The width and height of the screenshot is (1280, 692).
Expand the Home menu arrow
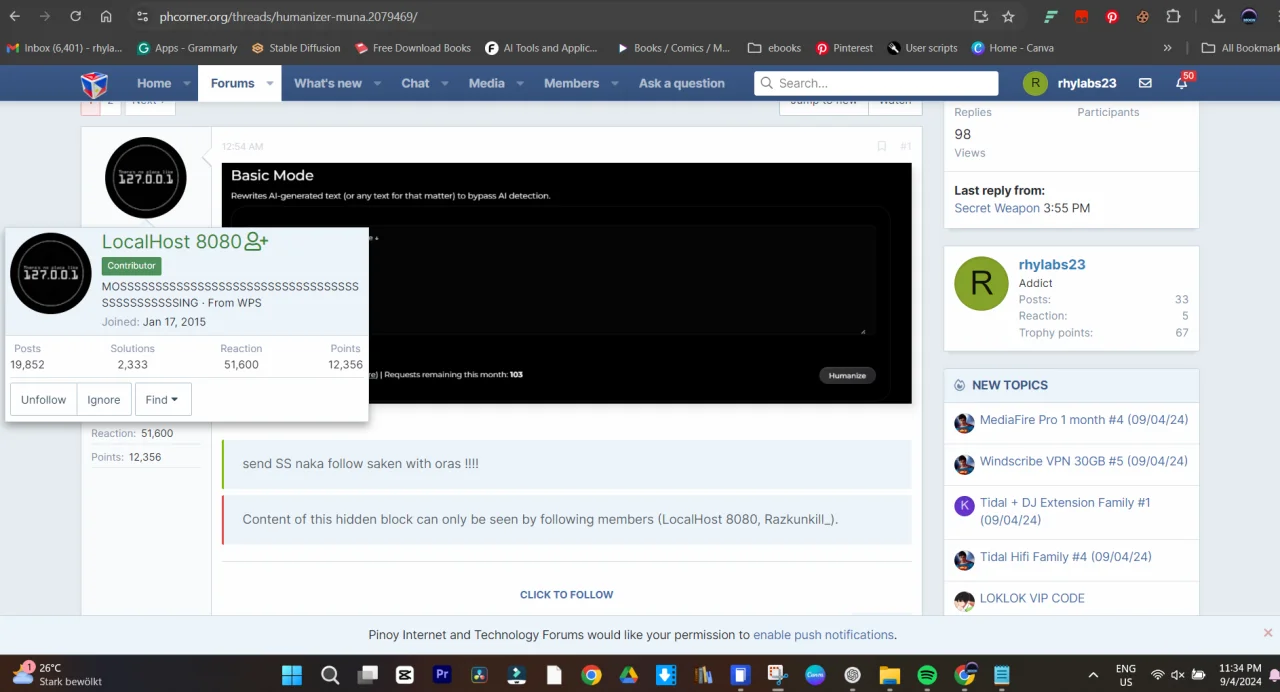[x=187, y=84]
